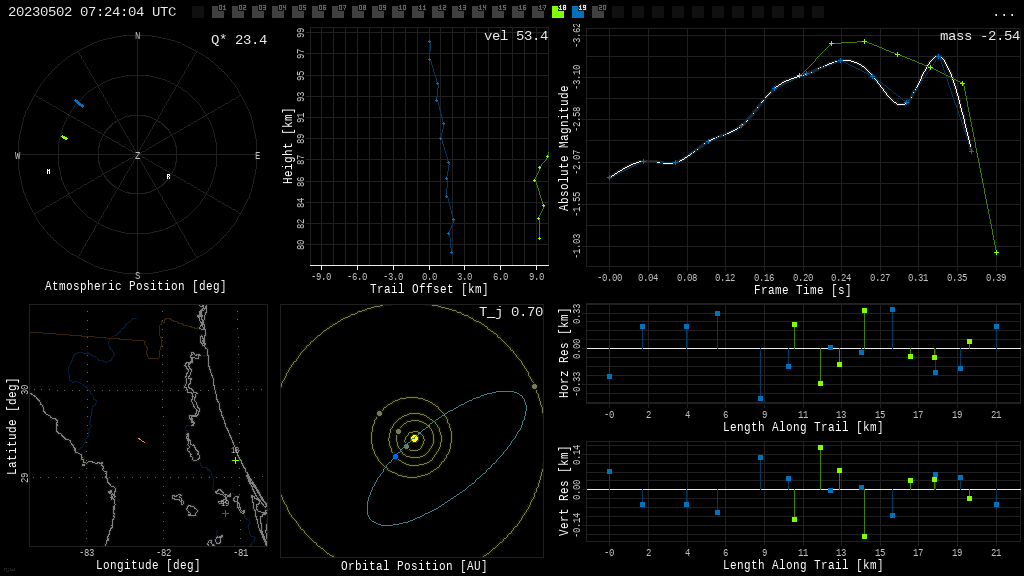The height and width of the screenshot is (576, 1024).
Task: Click the Horz Res [km] axis label
Action: 564,353
